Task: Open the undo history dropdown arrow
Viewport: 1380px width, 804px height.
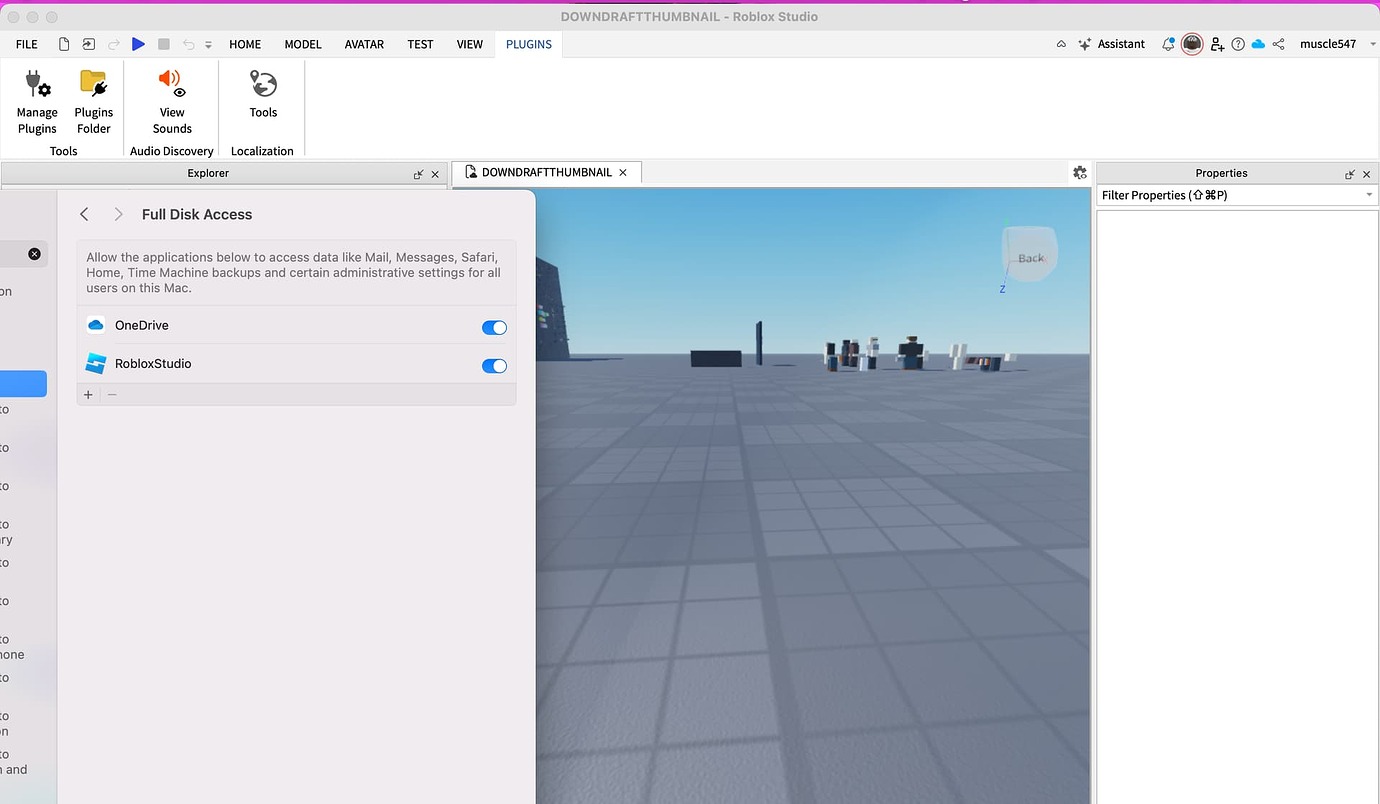Action: 207,44
